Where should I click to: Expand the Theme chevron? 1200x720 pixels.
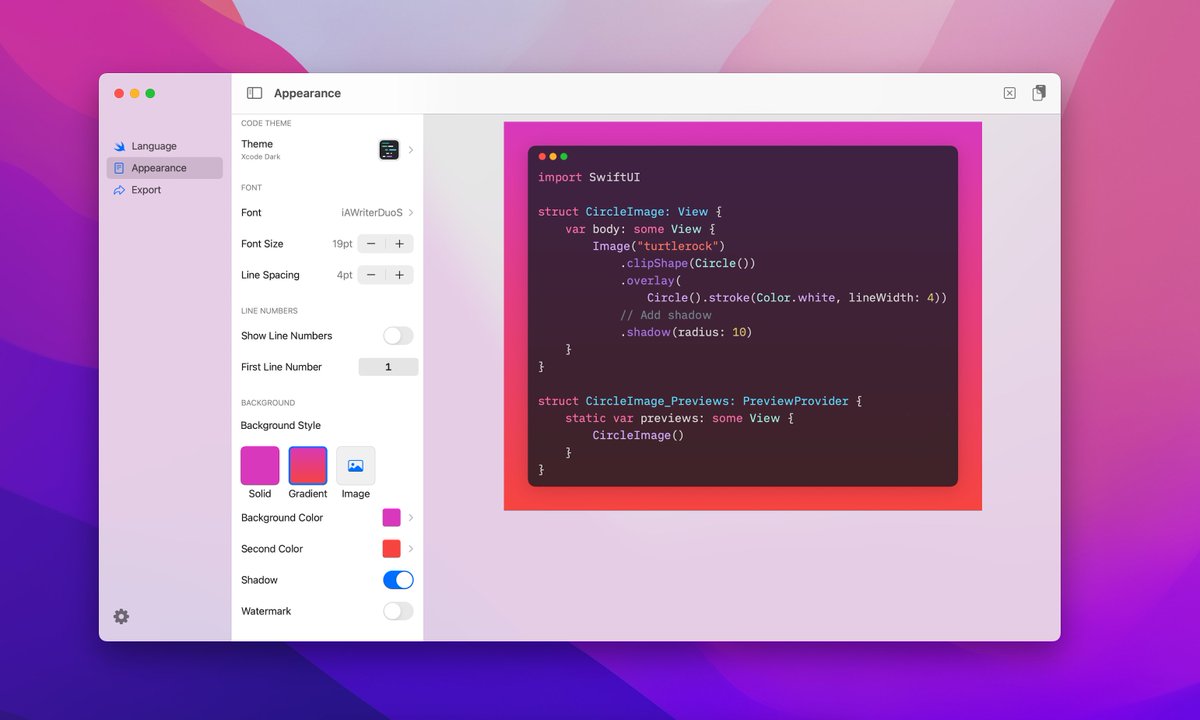411,150
